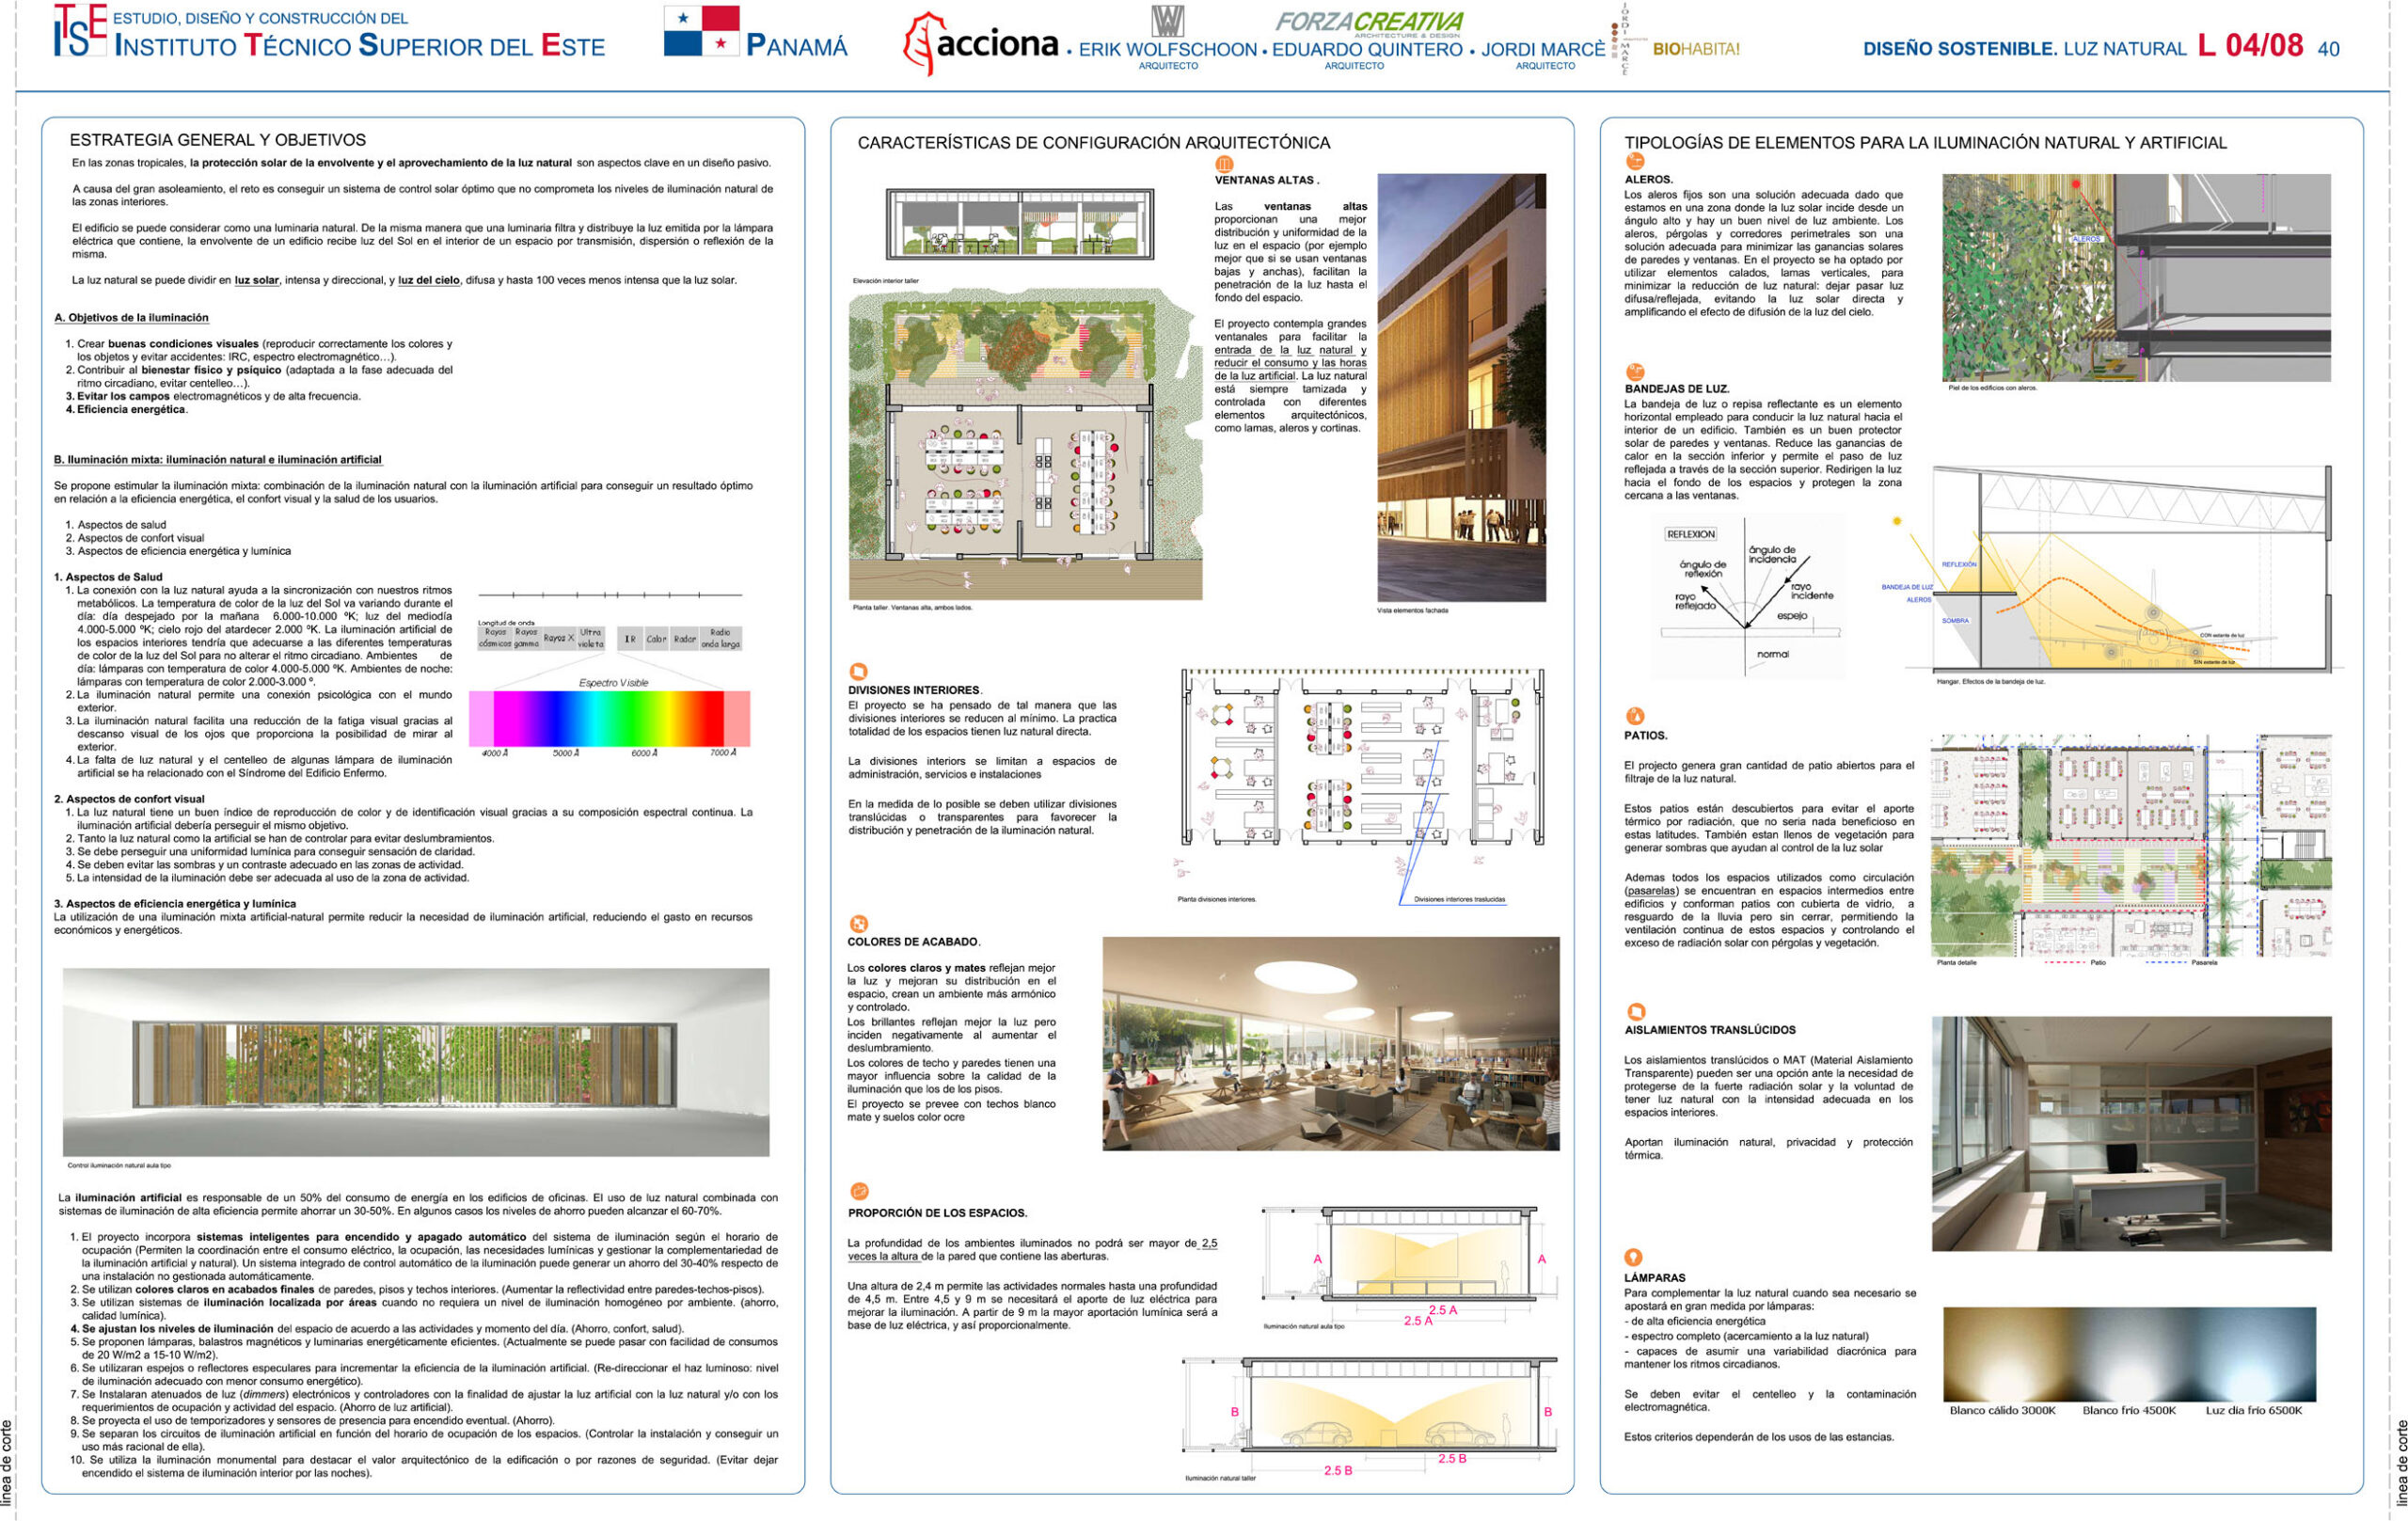Click the FORZACREATIVA logo text
This screenshot has width=2408, height=1521.
coord(1368,22)
